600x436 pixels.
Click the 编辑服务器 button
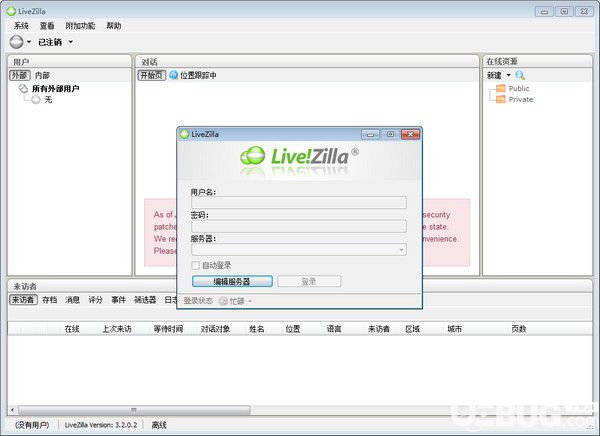[232, 281]
